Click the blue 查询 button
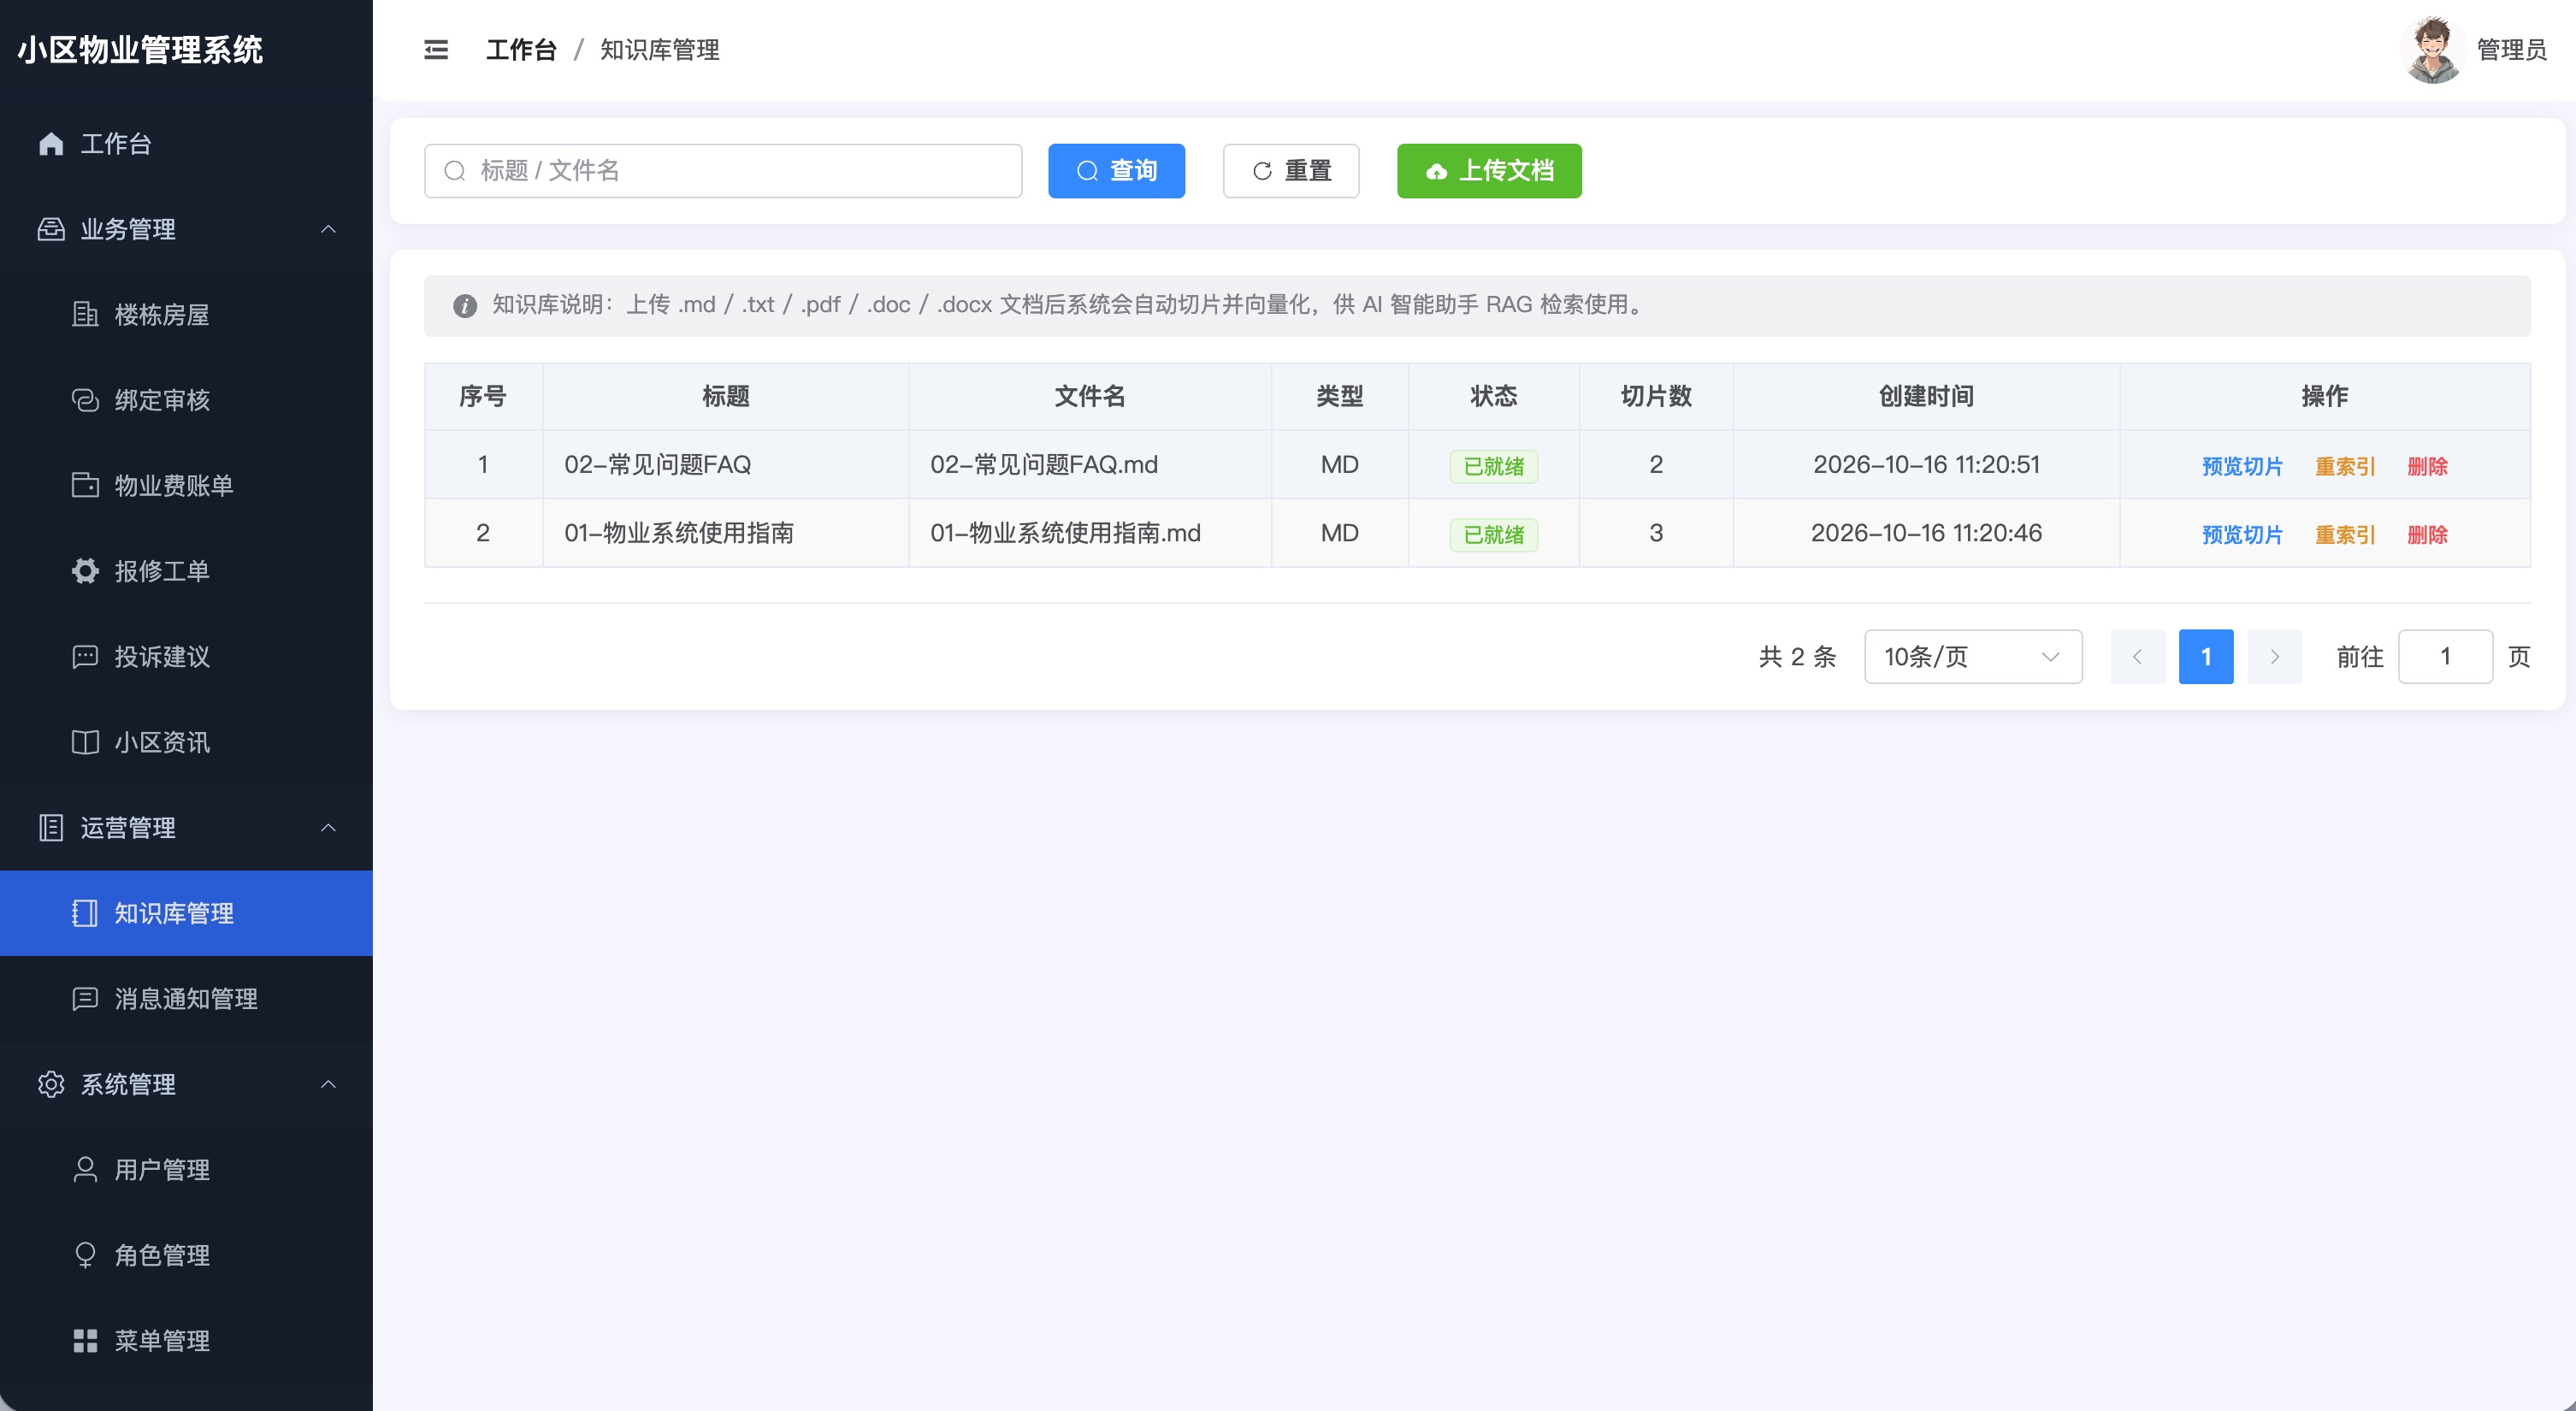This screenshot has height=1411, width=2576. (1116, 171)
